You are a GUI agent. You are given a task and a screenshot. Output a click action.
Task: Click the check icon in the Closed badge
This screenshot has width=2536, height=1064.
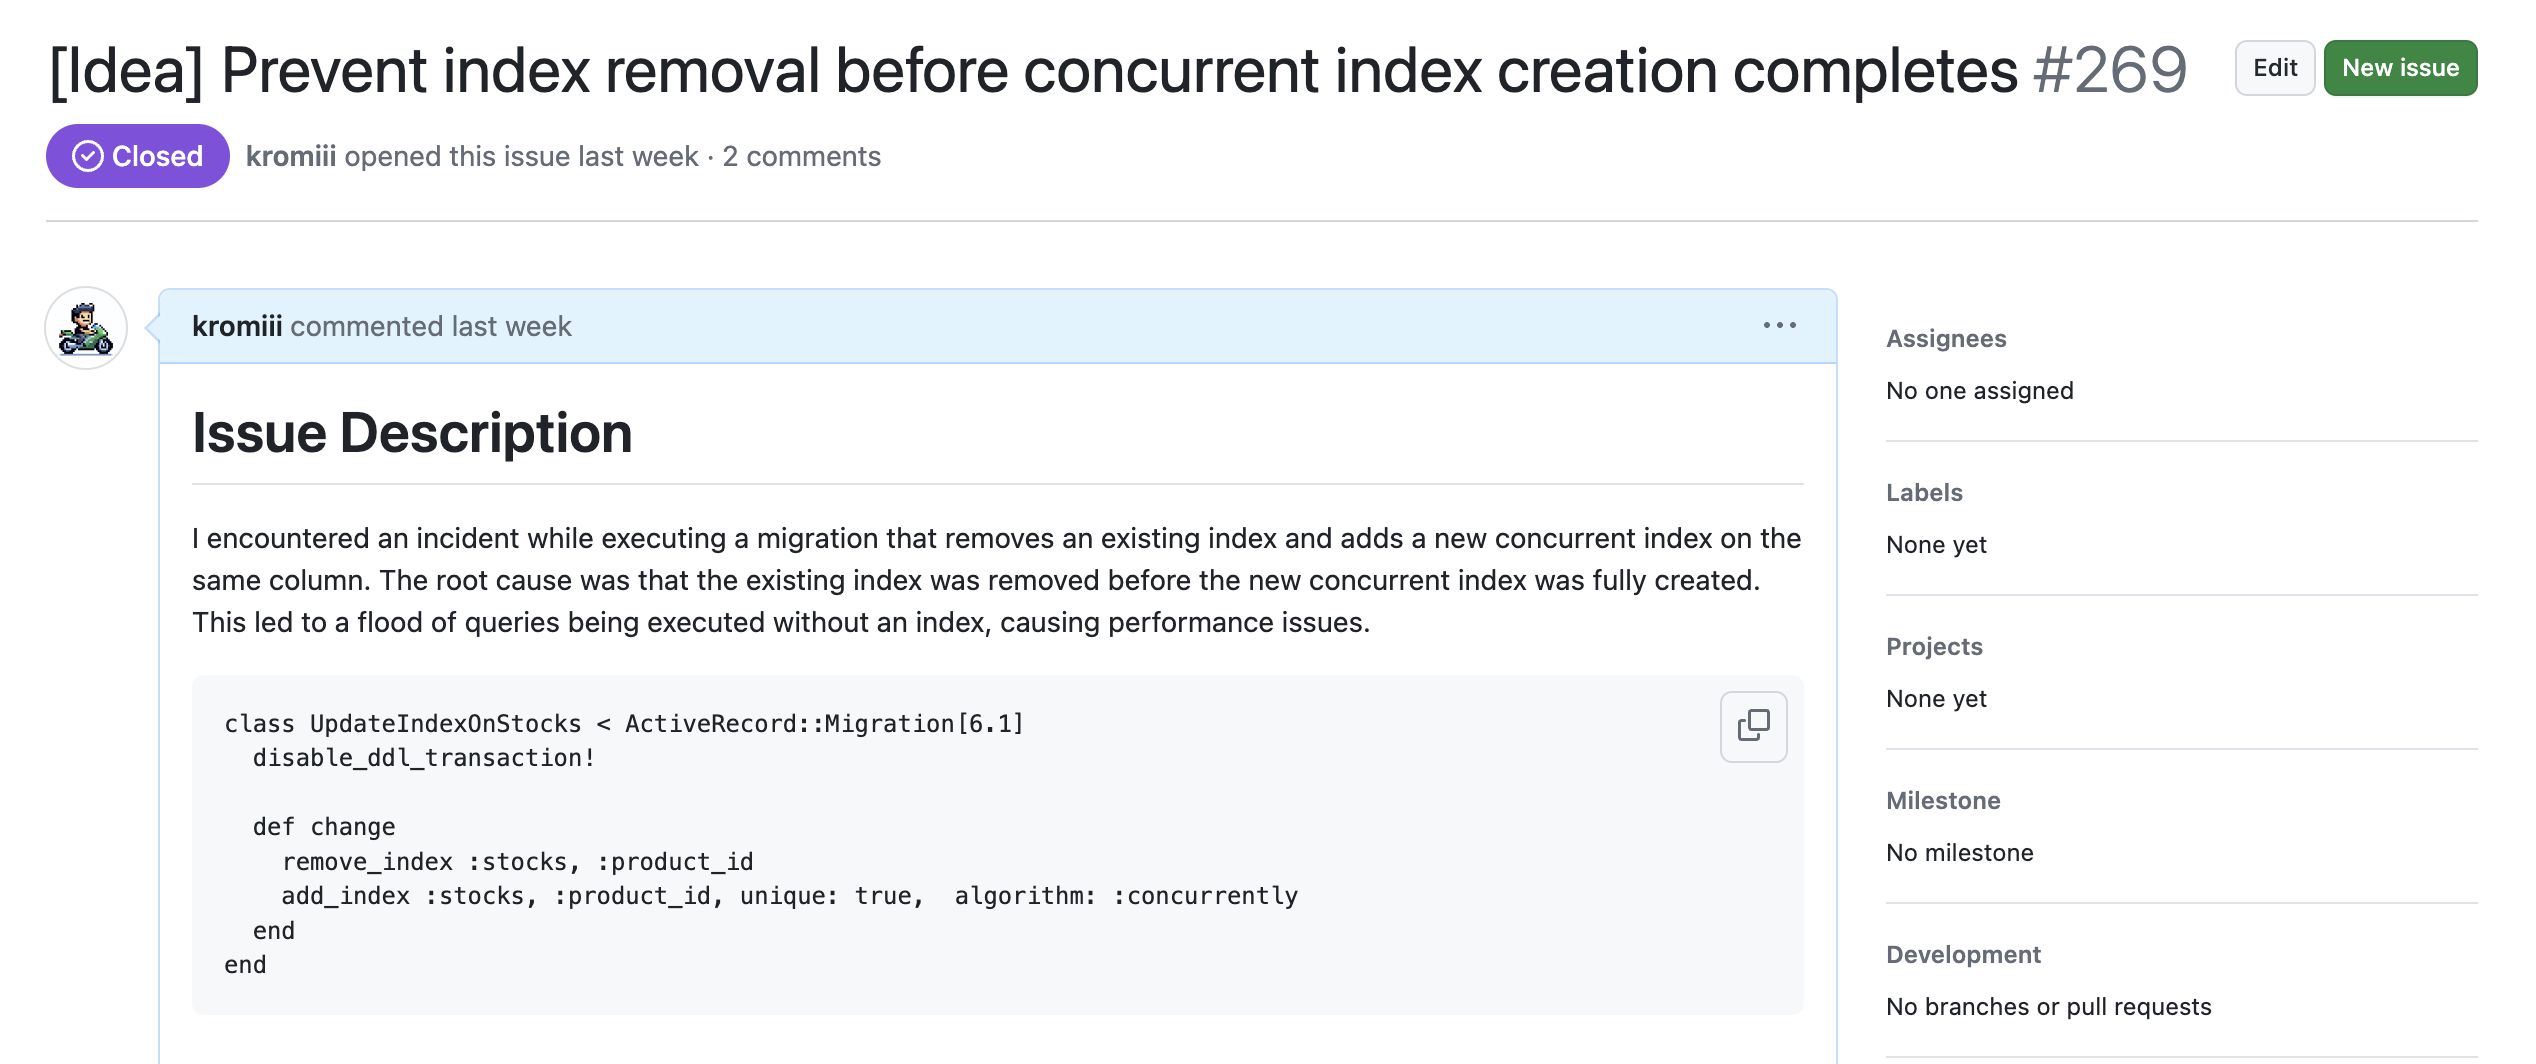click(x=88, y=156)
